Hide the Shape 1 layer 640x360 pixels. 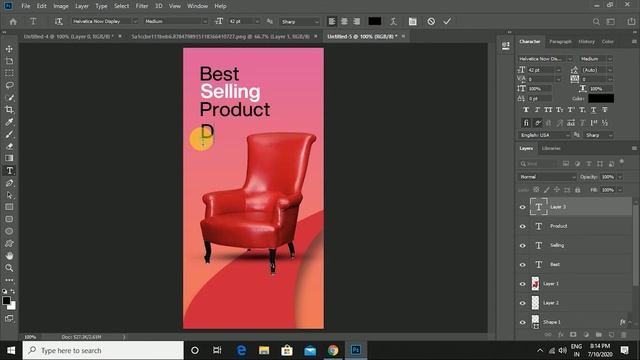click(522, 322)
